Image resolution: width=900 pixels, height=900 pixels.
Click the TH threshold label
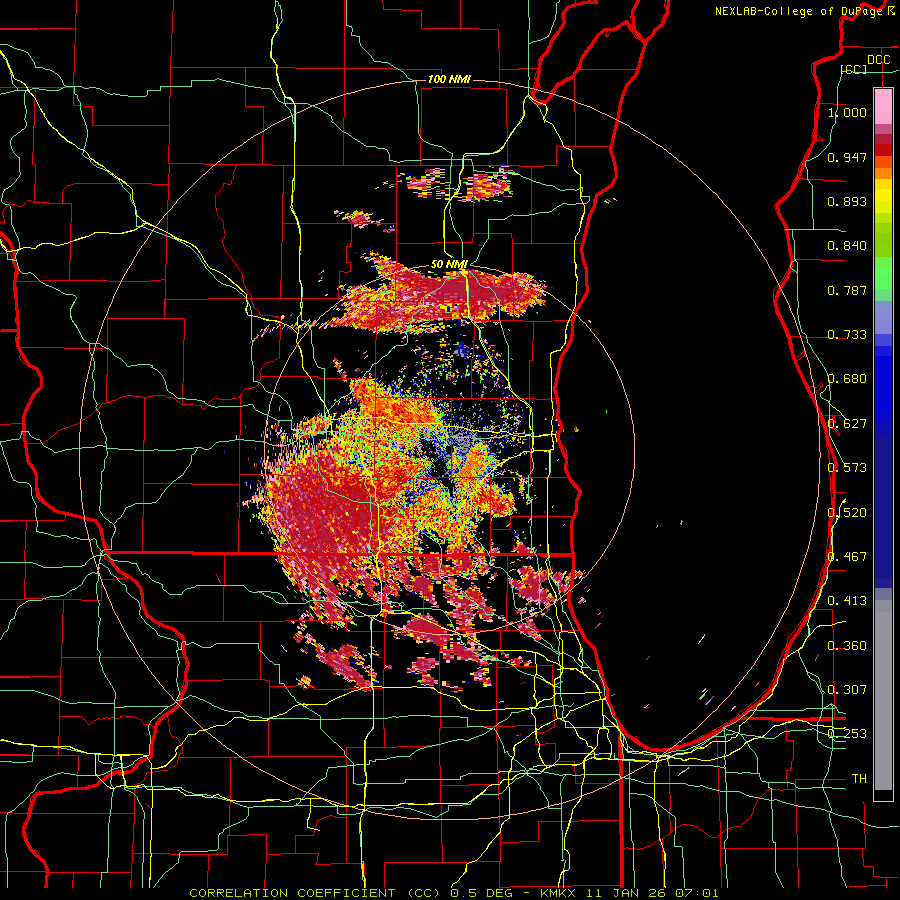859,778
